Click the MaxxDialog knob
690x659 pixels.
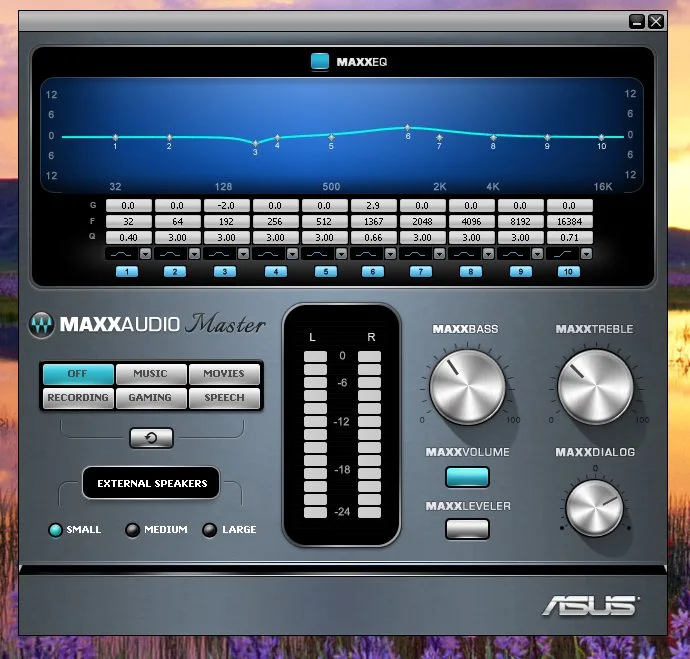pos(595,508)
